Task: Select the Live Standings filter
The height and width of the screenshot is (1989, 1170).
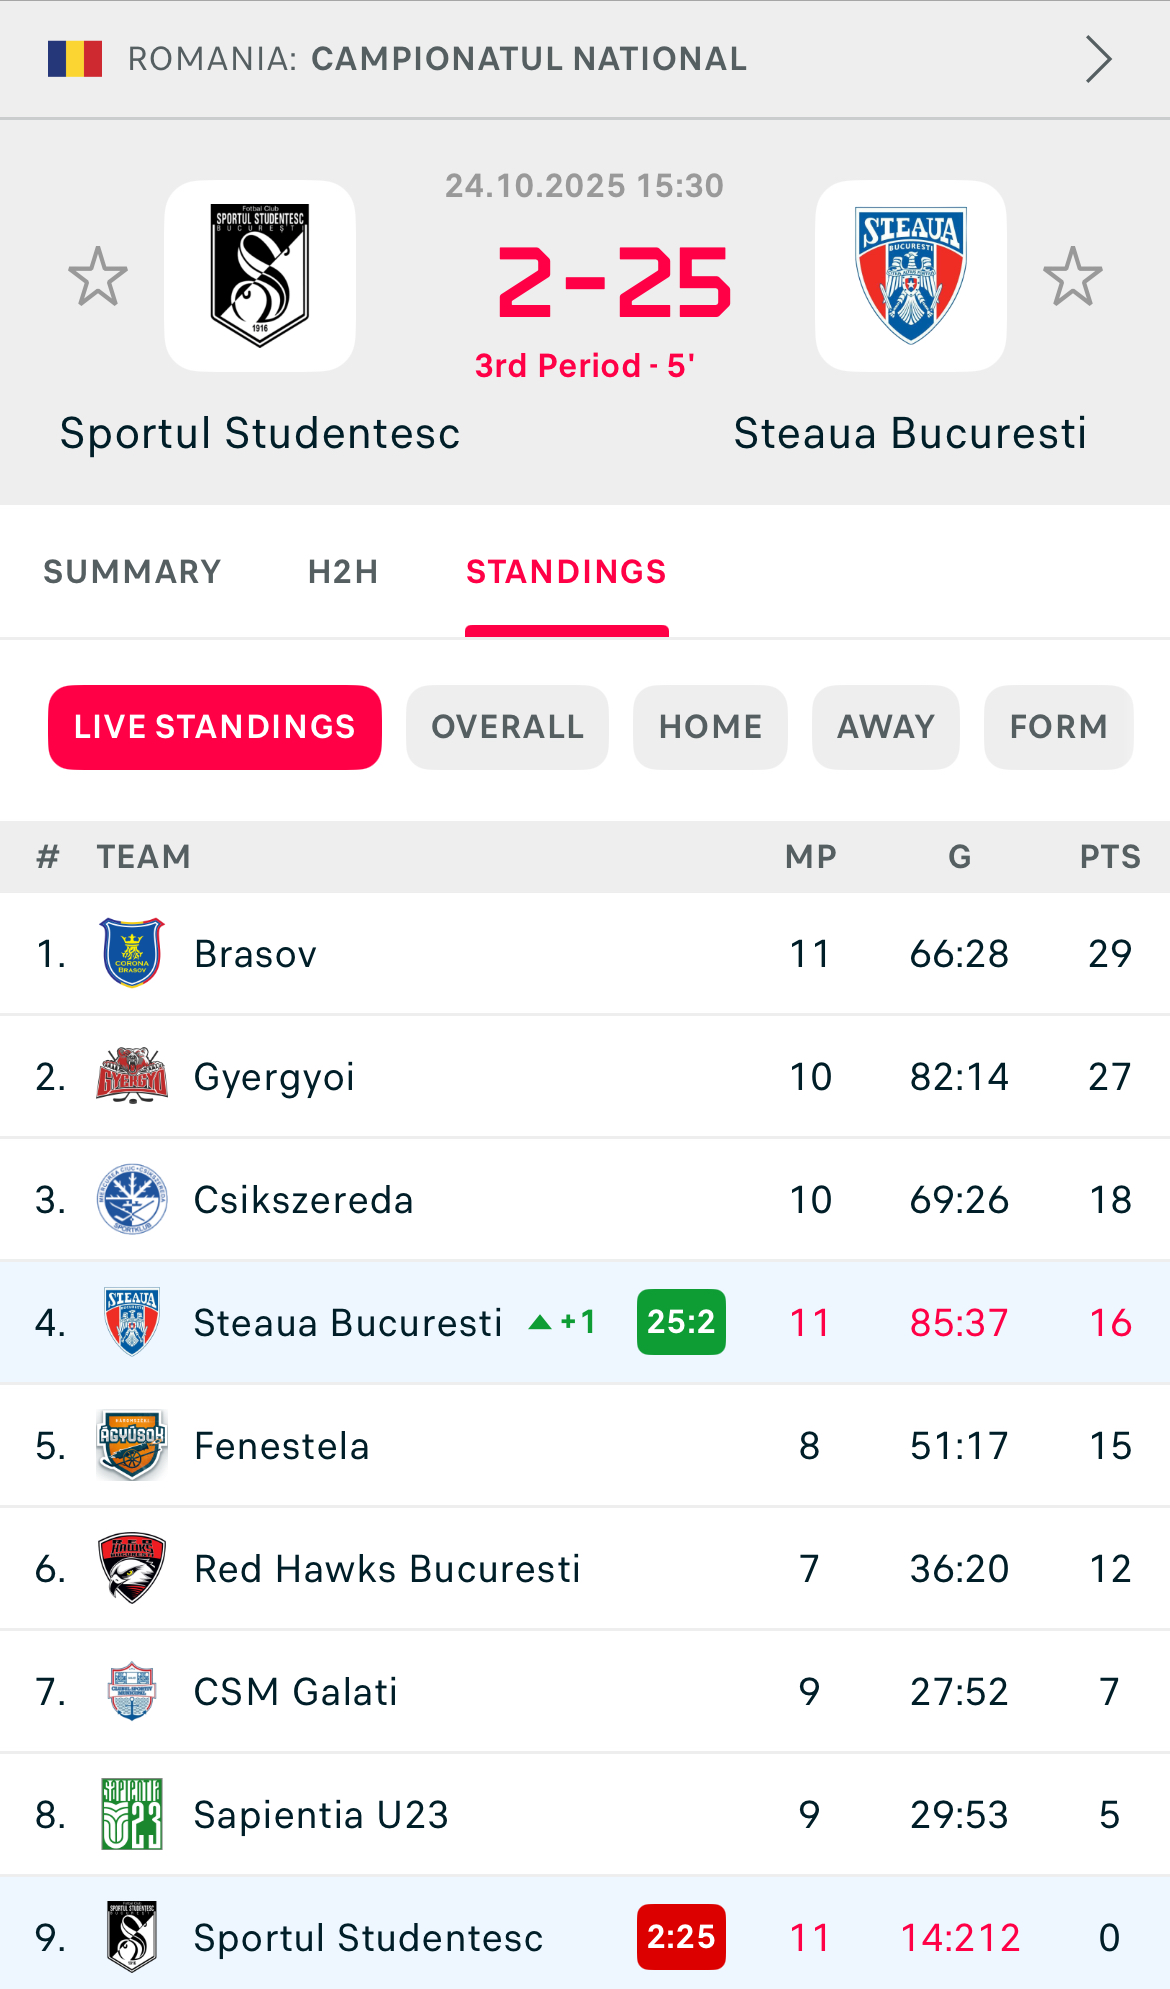Action: coord(215,727)
